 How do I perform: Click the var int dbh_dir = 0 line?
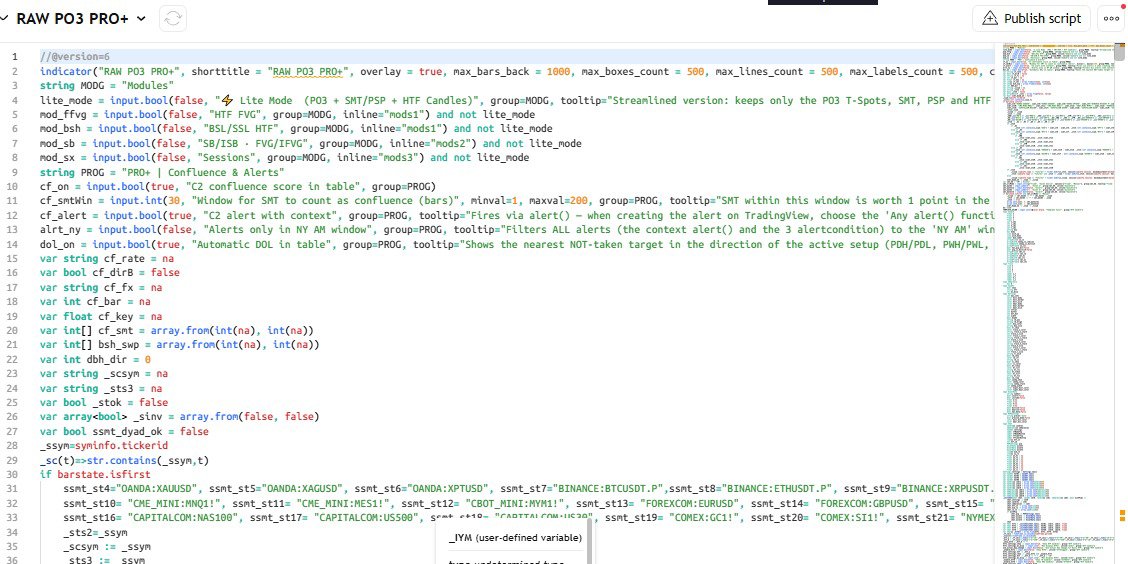(96, 359)
